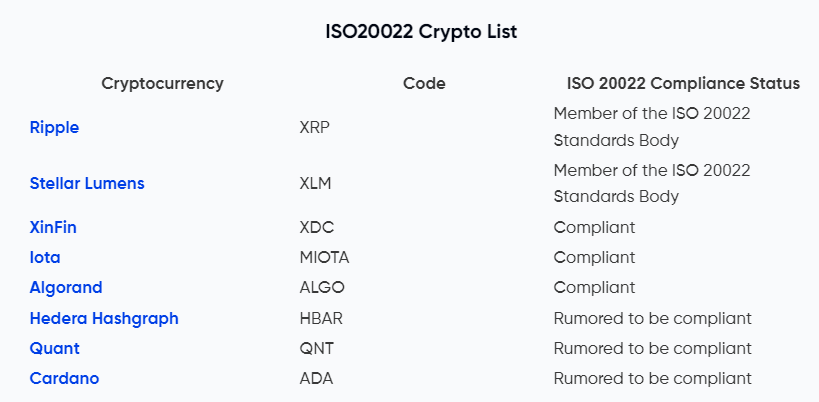Select the XDC code text
Image resolution: width=819 pixels, height=402 pixels.
(x=317, y=228)
